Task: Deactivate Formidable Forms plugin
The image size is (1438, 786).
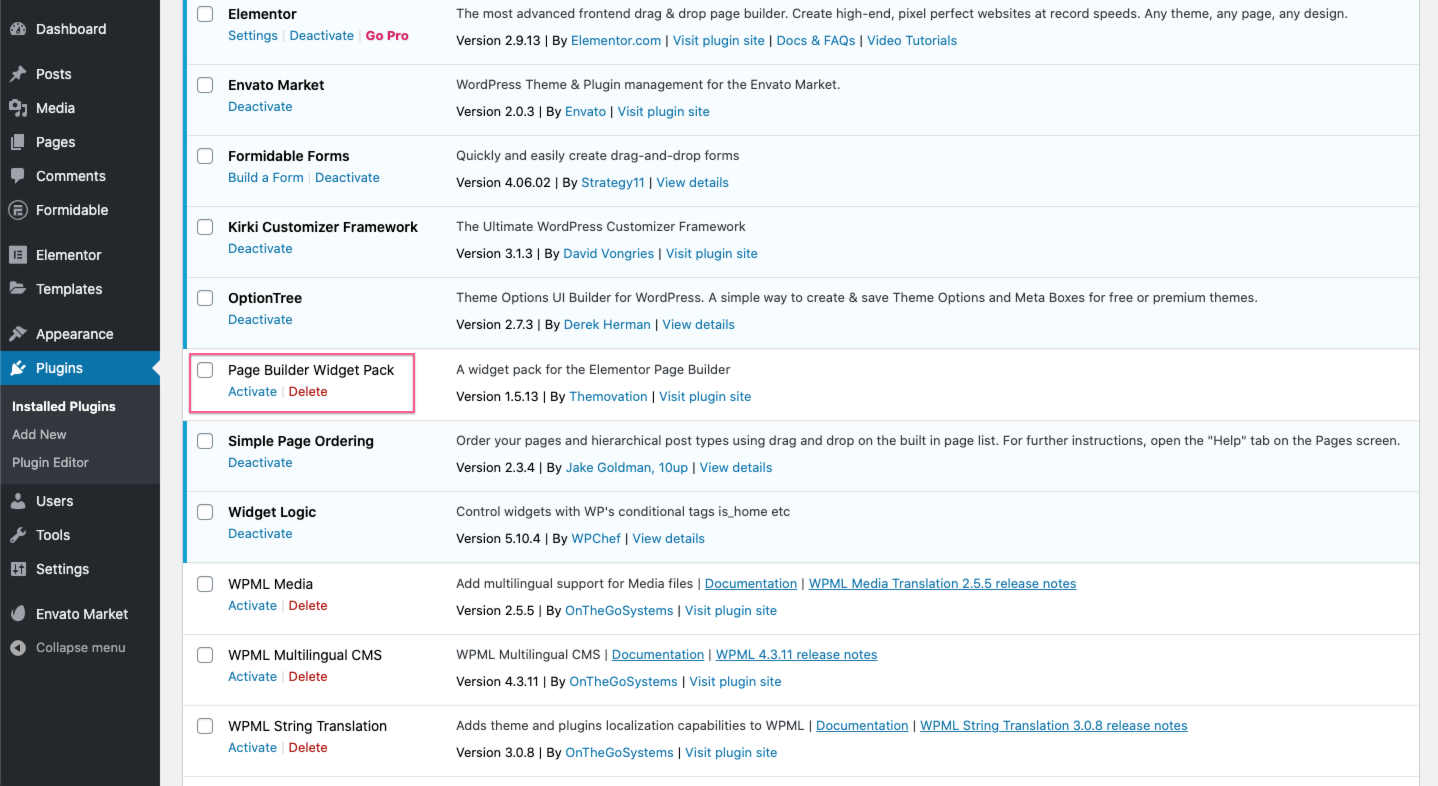Action: point(347,178)
